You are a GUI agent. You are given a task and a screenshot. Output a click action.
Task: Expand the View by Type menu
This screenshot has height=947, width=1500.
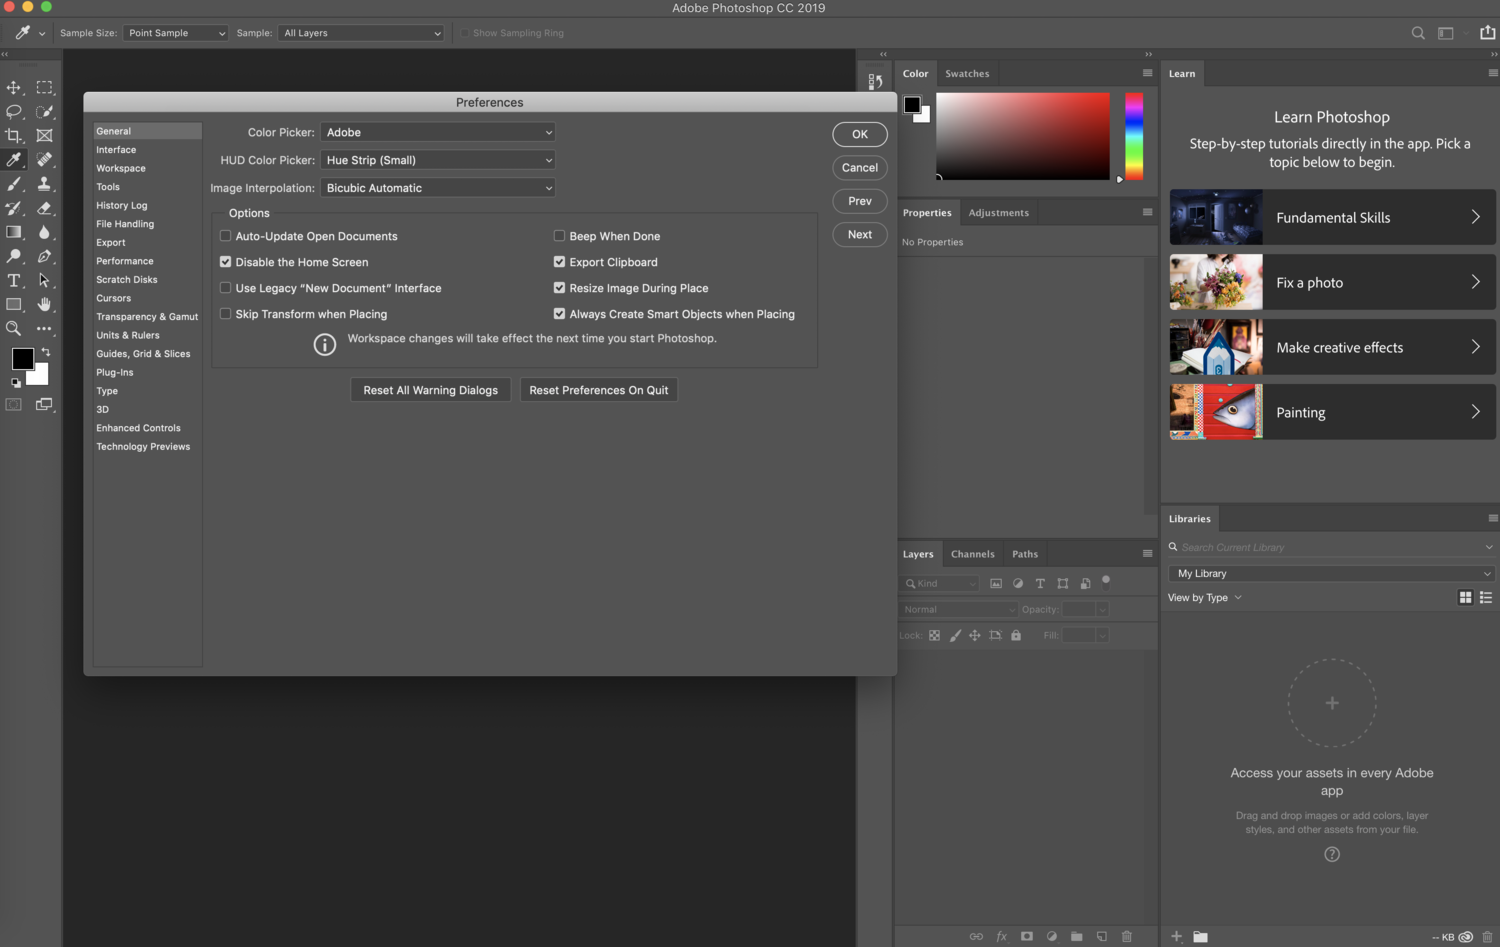pos(1205,598)
